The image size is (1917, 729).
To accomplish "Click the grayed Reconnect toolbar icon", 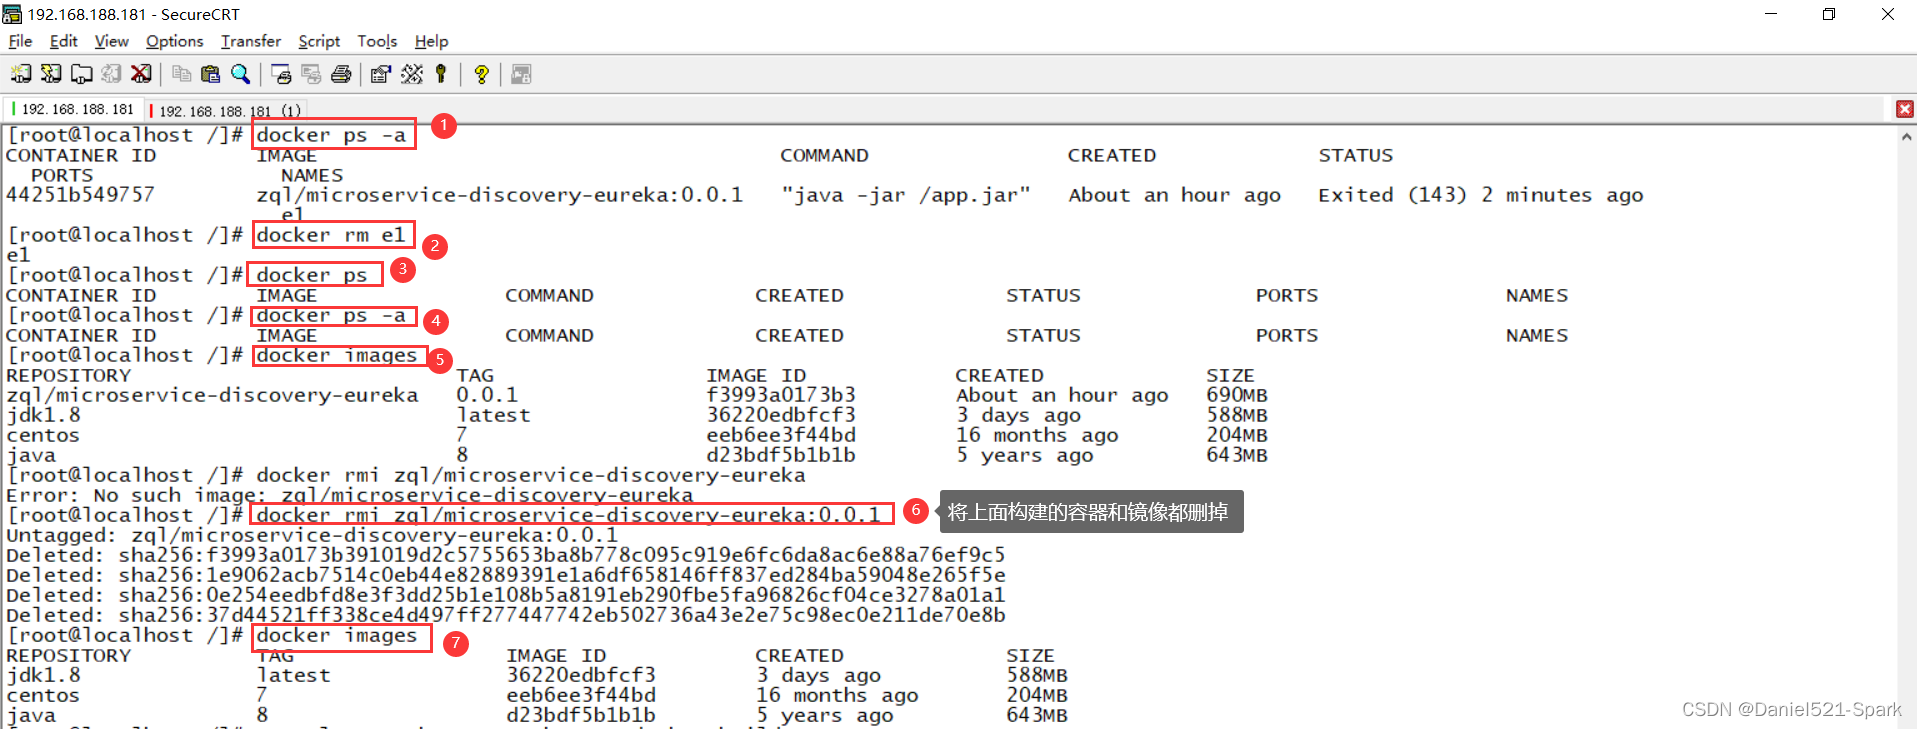I will point(112,74).
